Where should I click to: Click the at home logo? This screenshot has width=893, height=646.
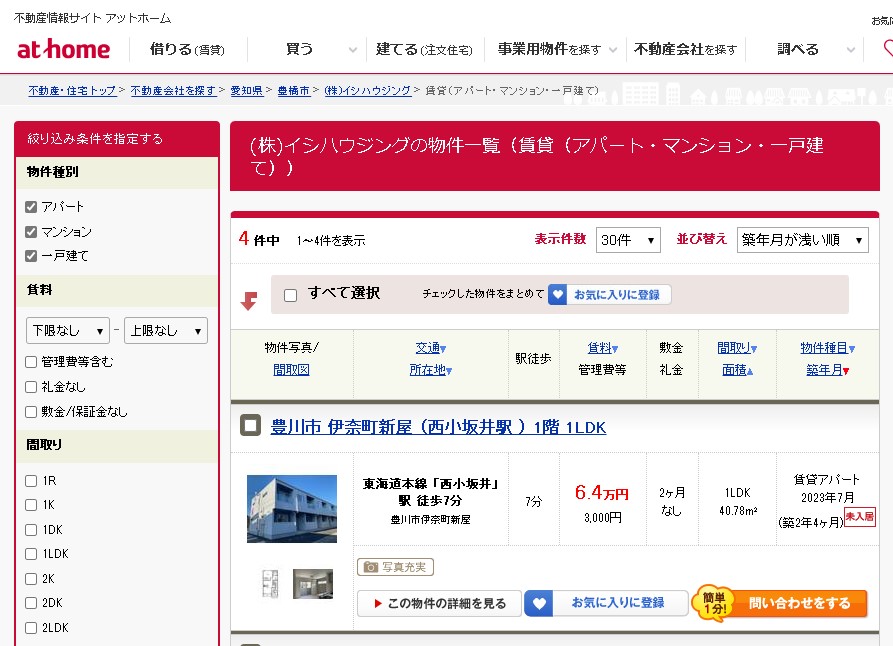64,49
